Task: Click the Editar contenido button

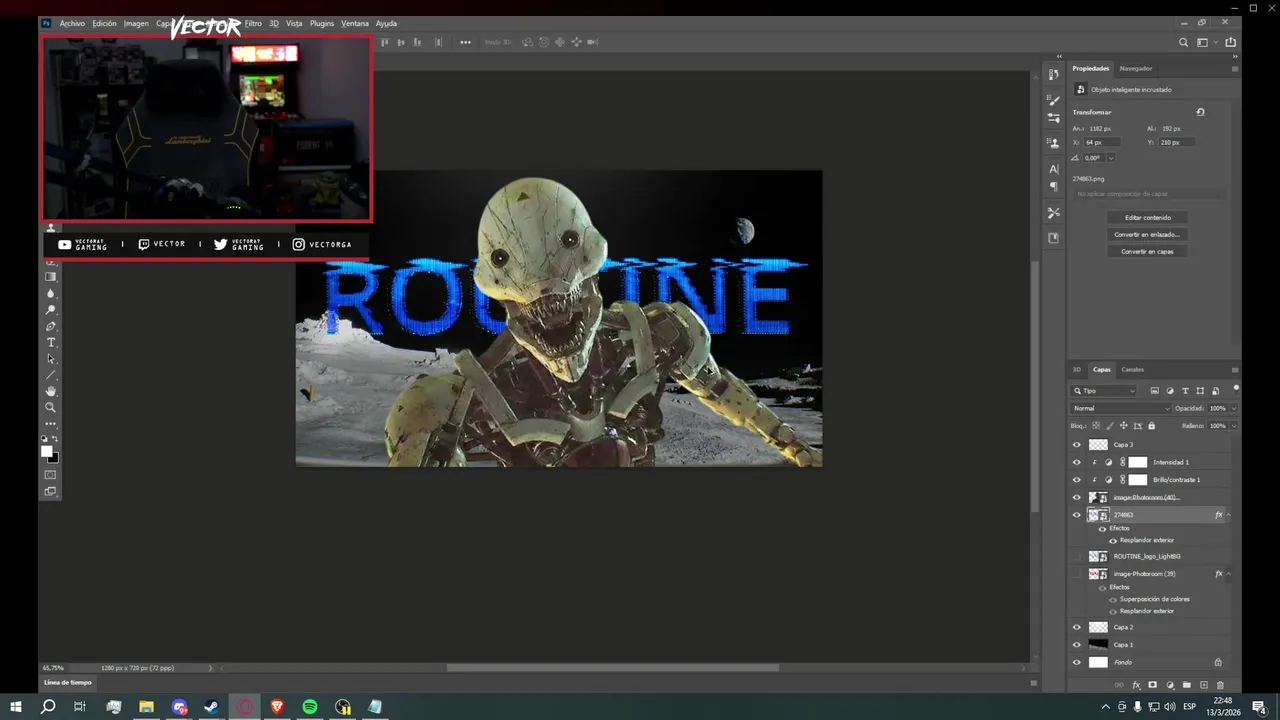Action: point(1147,217)
